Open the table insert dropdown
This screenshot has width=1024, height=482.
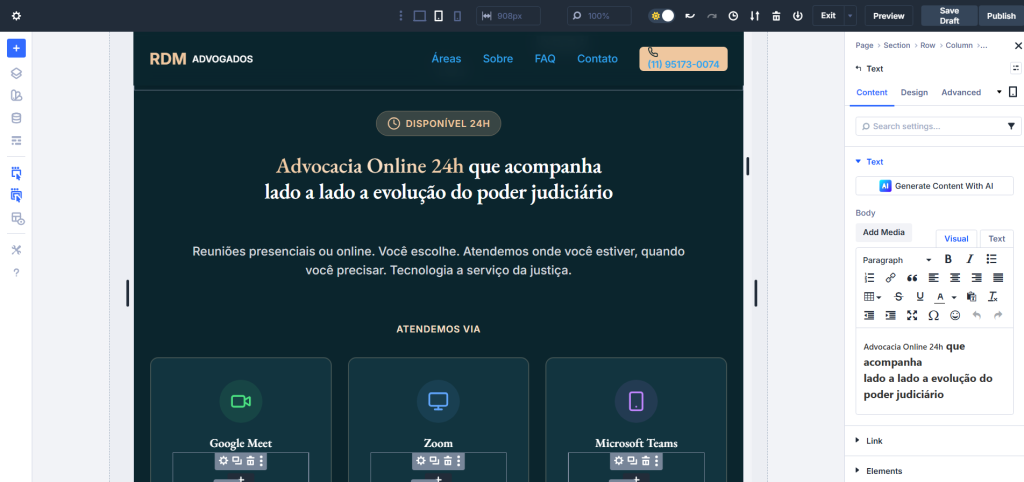(872, 297)
